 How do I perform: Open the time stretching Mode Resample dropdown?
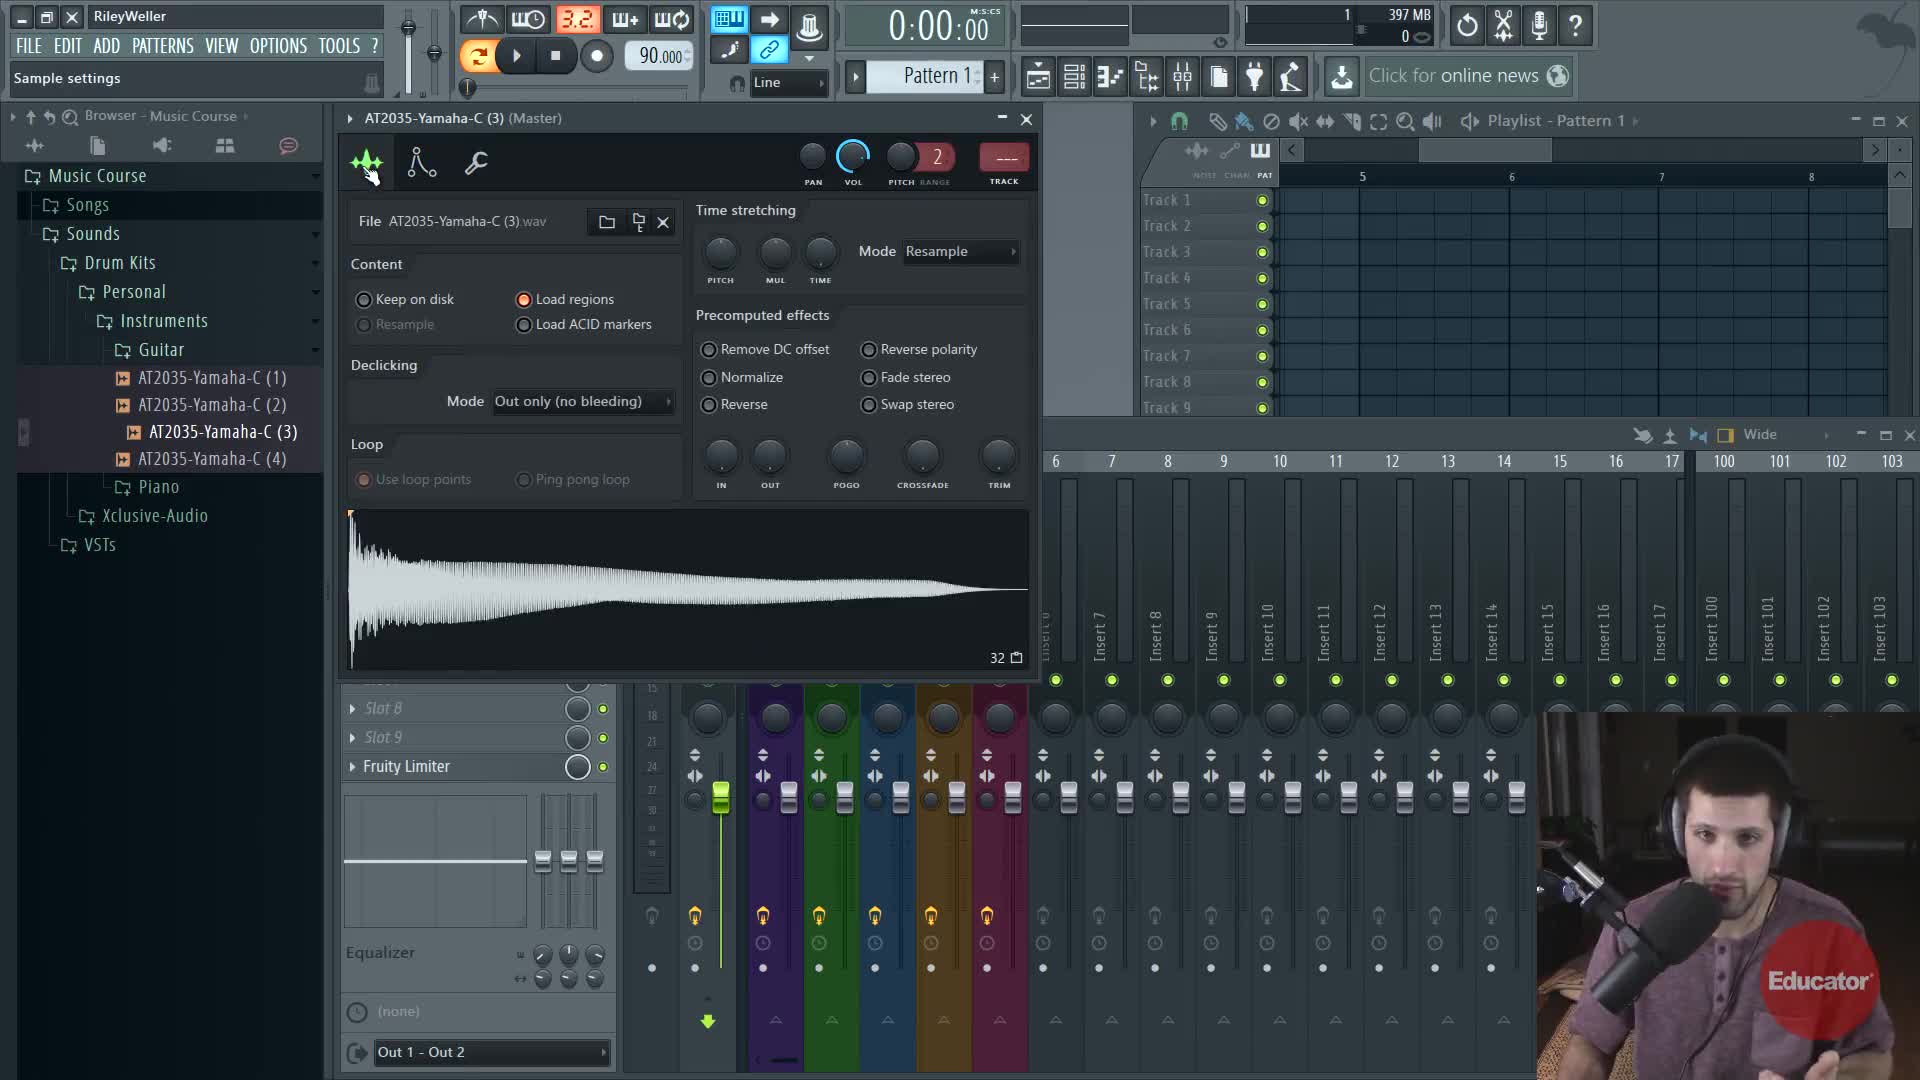(x=960, y=252)
